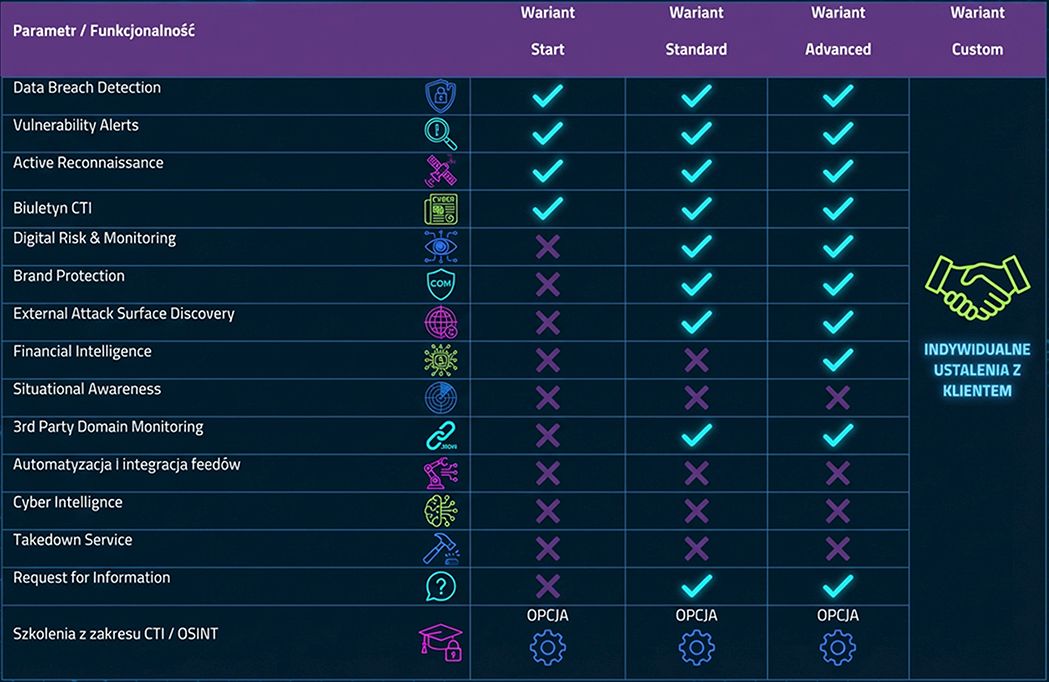Click the Data Breach Detection shield icon

pyautogui.click(x=440, y=96)
